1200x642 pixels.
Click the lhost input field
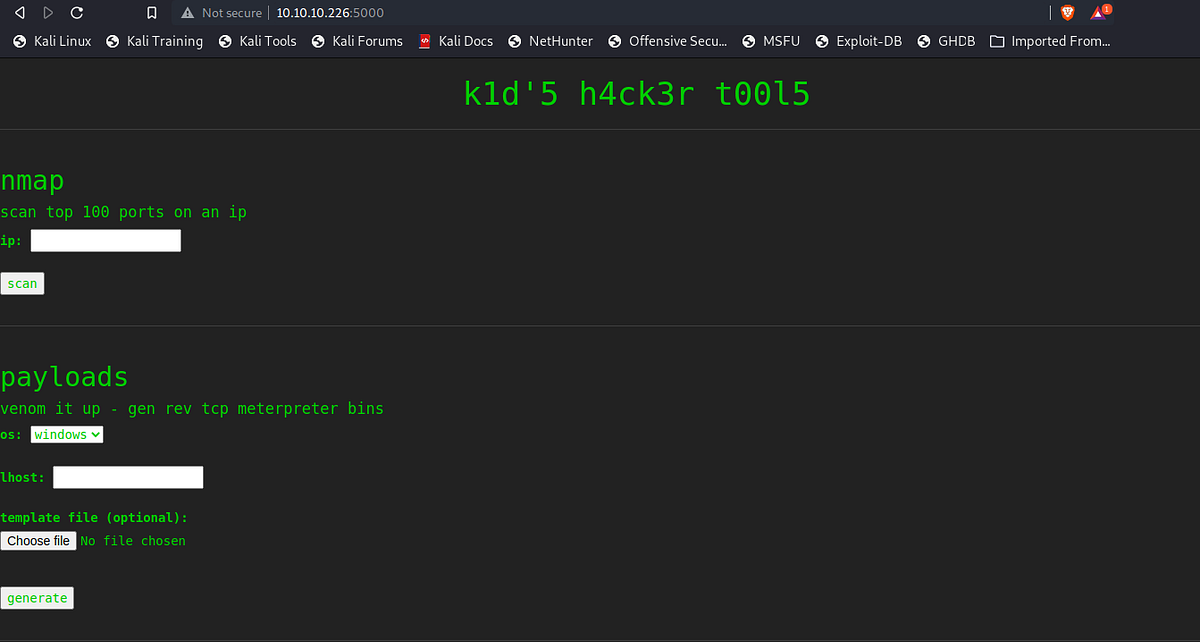[x=127, y=477]
